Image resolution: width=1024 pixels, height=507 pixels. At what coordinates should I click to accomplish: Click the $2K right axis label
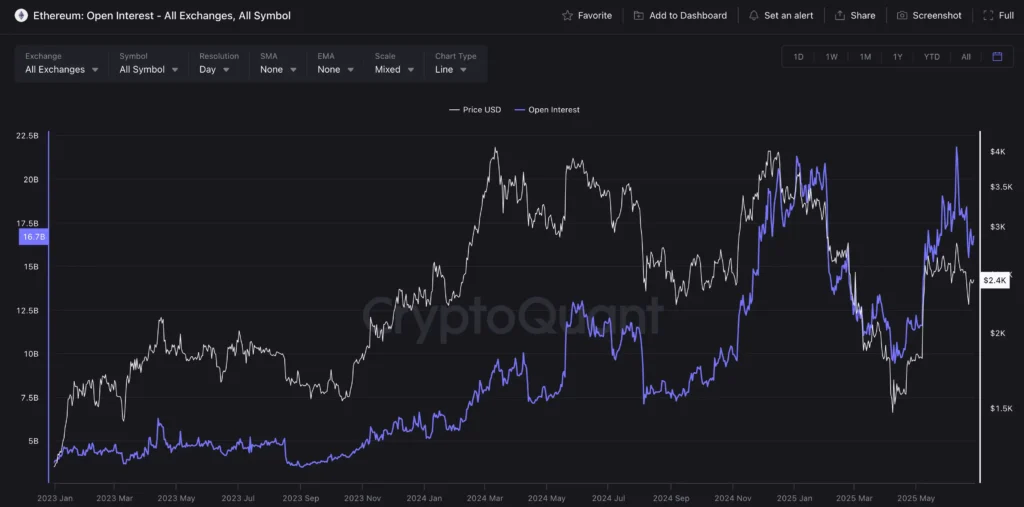pos(997,333)
